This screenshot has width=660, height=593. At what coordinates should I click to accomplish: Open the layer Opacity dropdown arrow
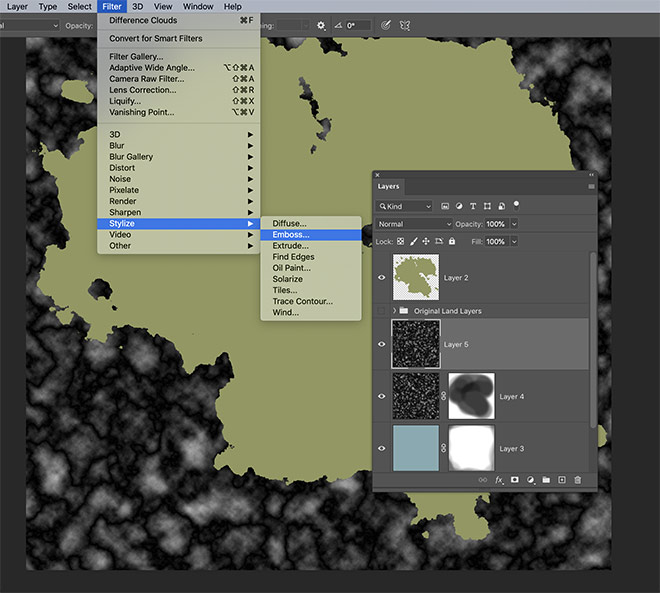pos(514,224)
